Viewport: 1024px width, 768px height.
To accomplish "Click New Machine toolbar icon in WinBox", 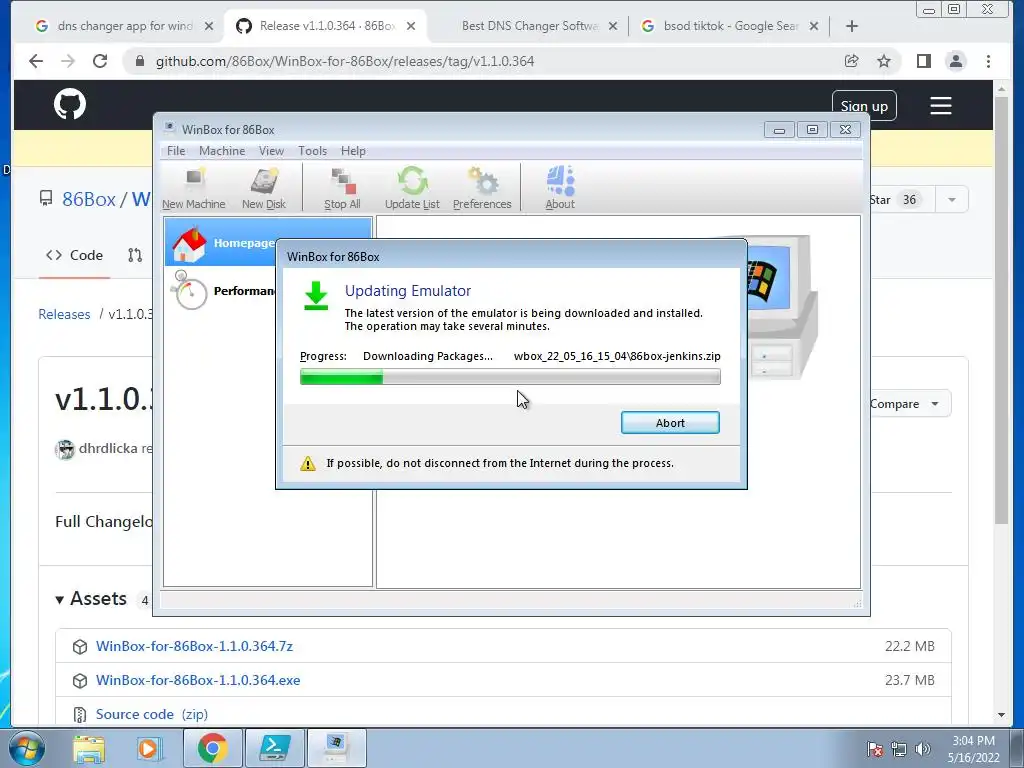I will click(193, 187).
